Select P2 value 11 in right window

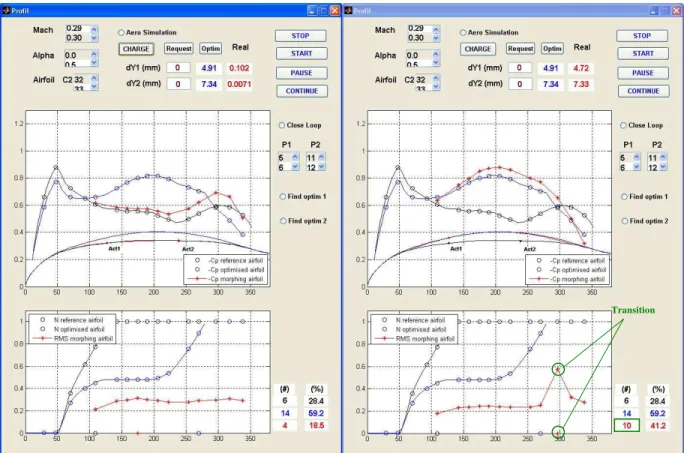click(652, 158)
